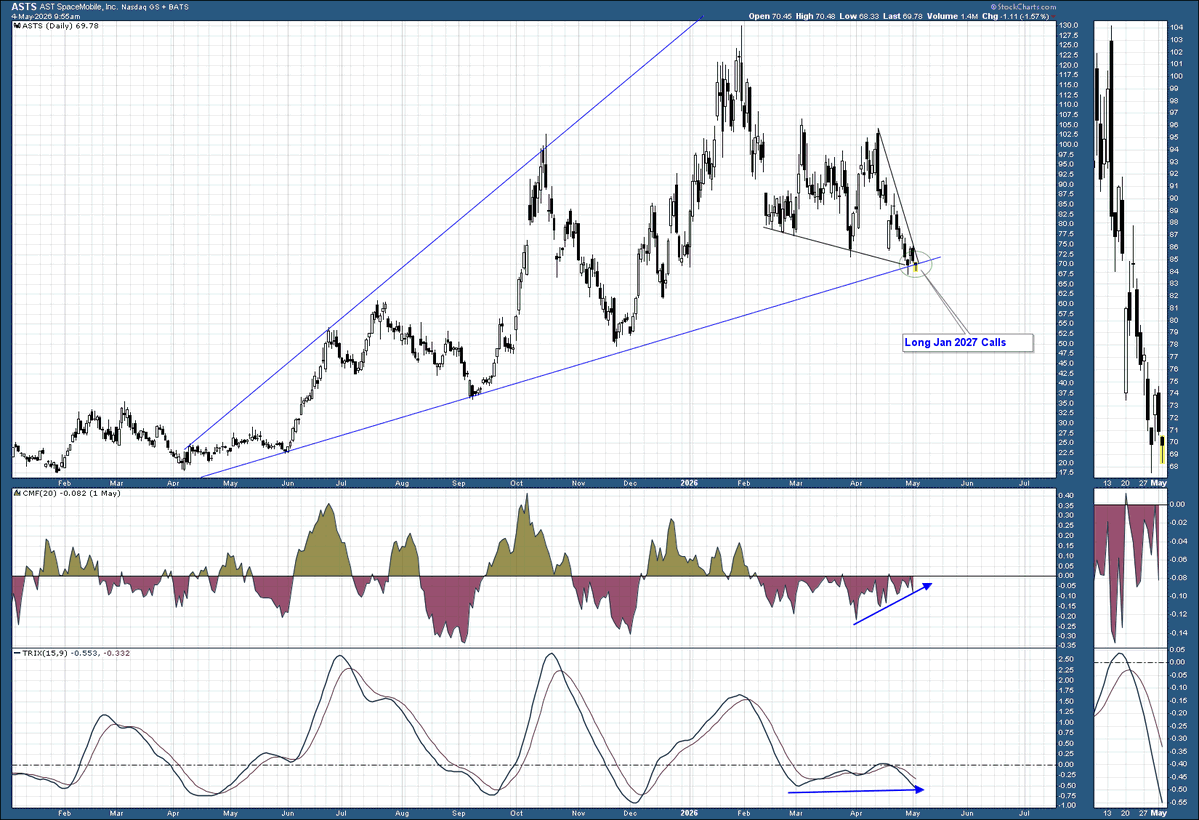The image size is (1199, 820).
Task: Click the zoomed CMF thumbnail panel
Action: pos(1129,569)
